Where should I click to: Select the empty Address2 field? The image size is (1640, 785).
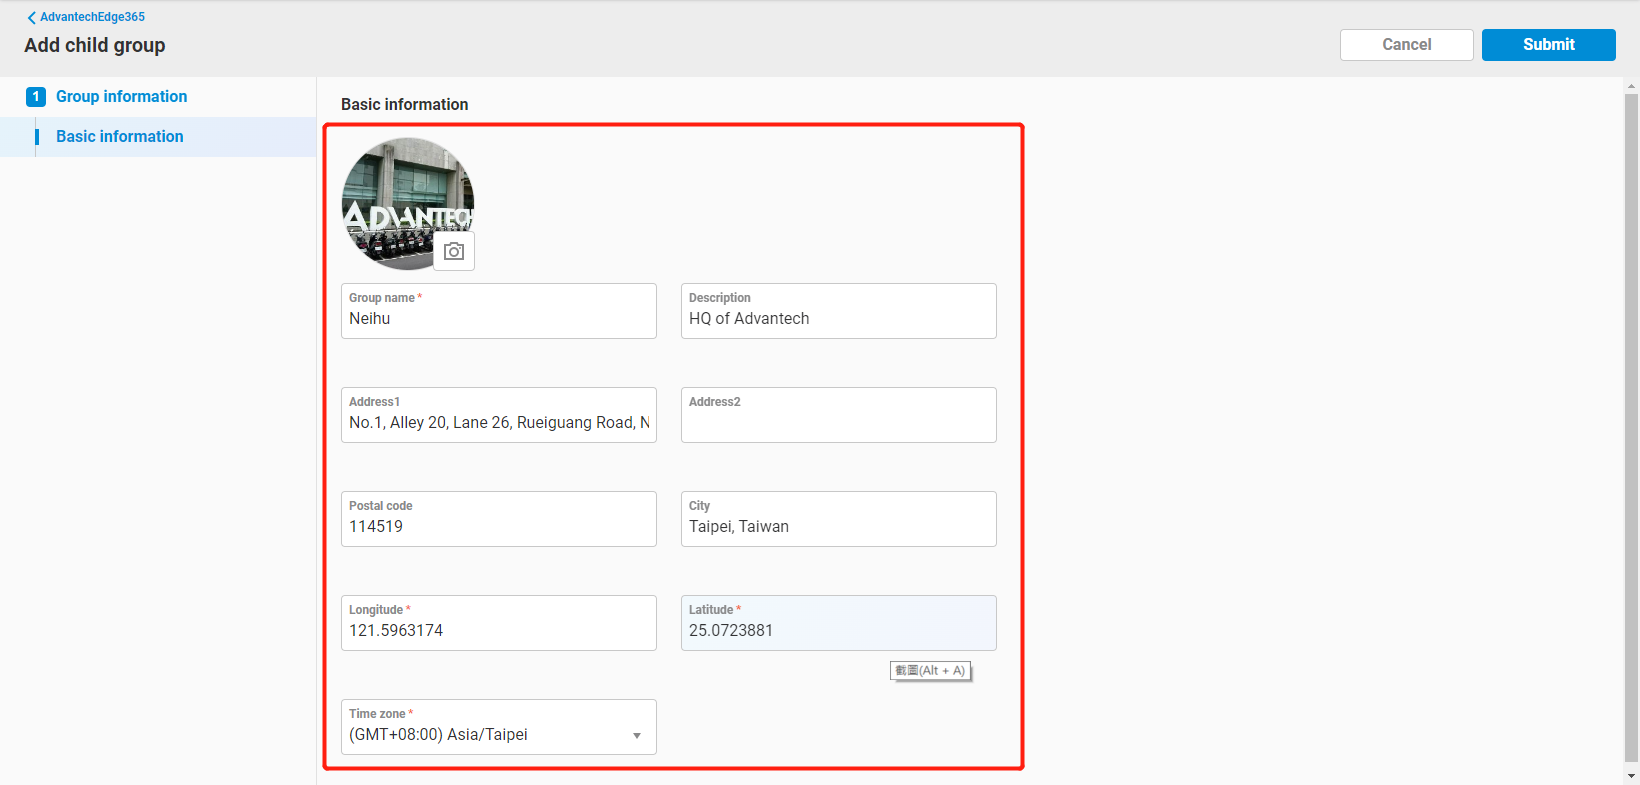[x=838, y=423]
